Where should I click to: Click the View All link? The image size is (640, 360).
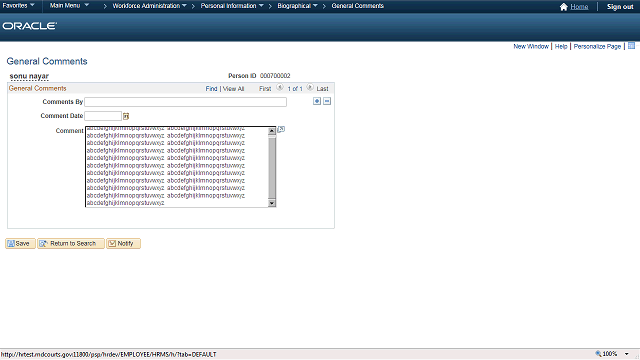coord(233,89)
